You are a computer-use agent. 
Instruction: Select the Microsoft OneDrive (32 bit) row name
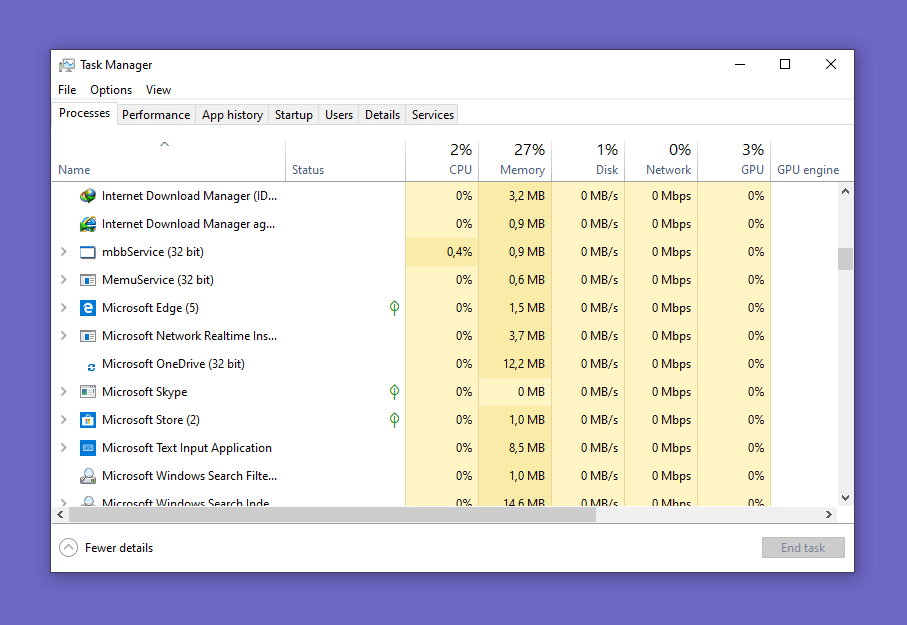pos(173,364)
